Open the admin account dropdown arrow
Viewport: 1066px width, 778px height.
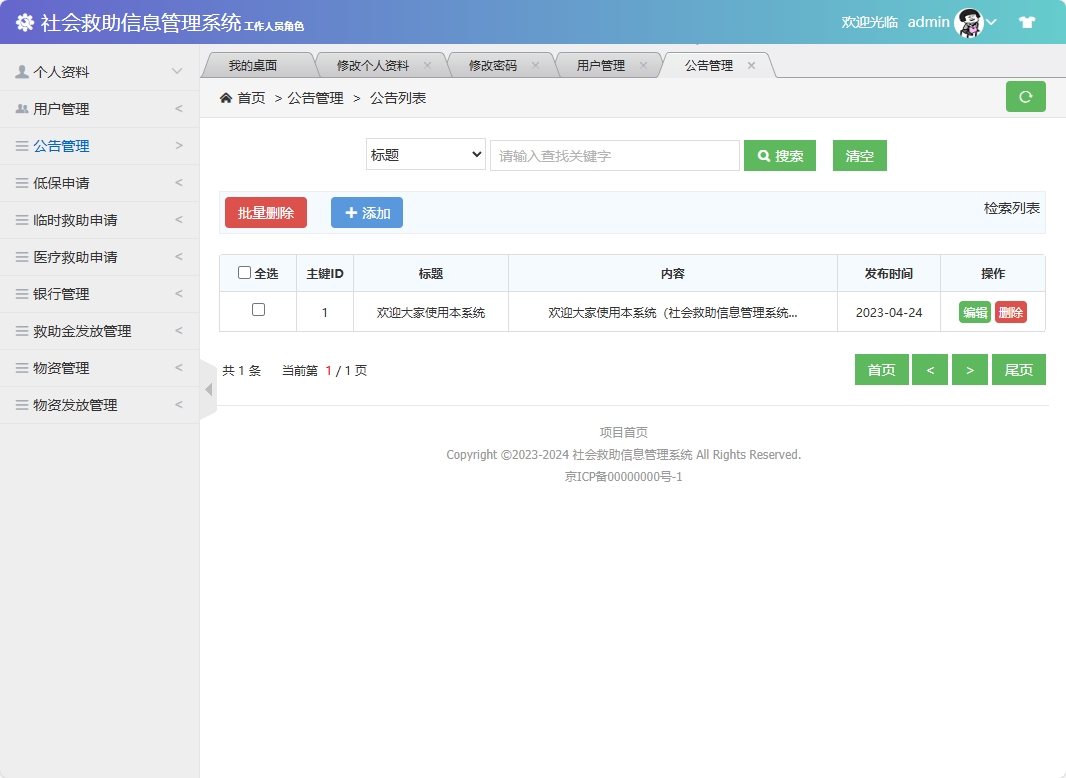click(991, 21)
